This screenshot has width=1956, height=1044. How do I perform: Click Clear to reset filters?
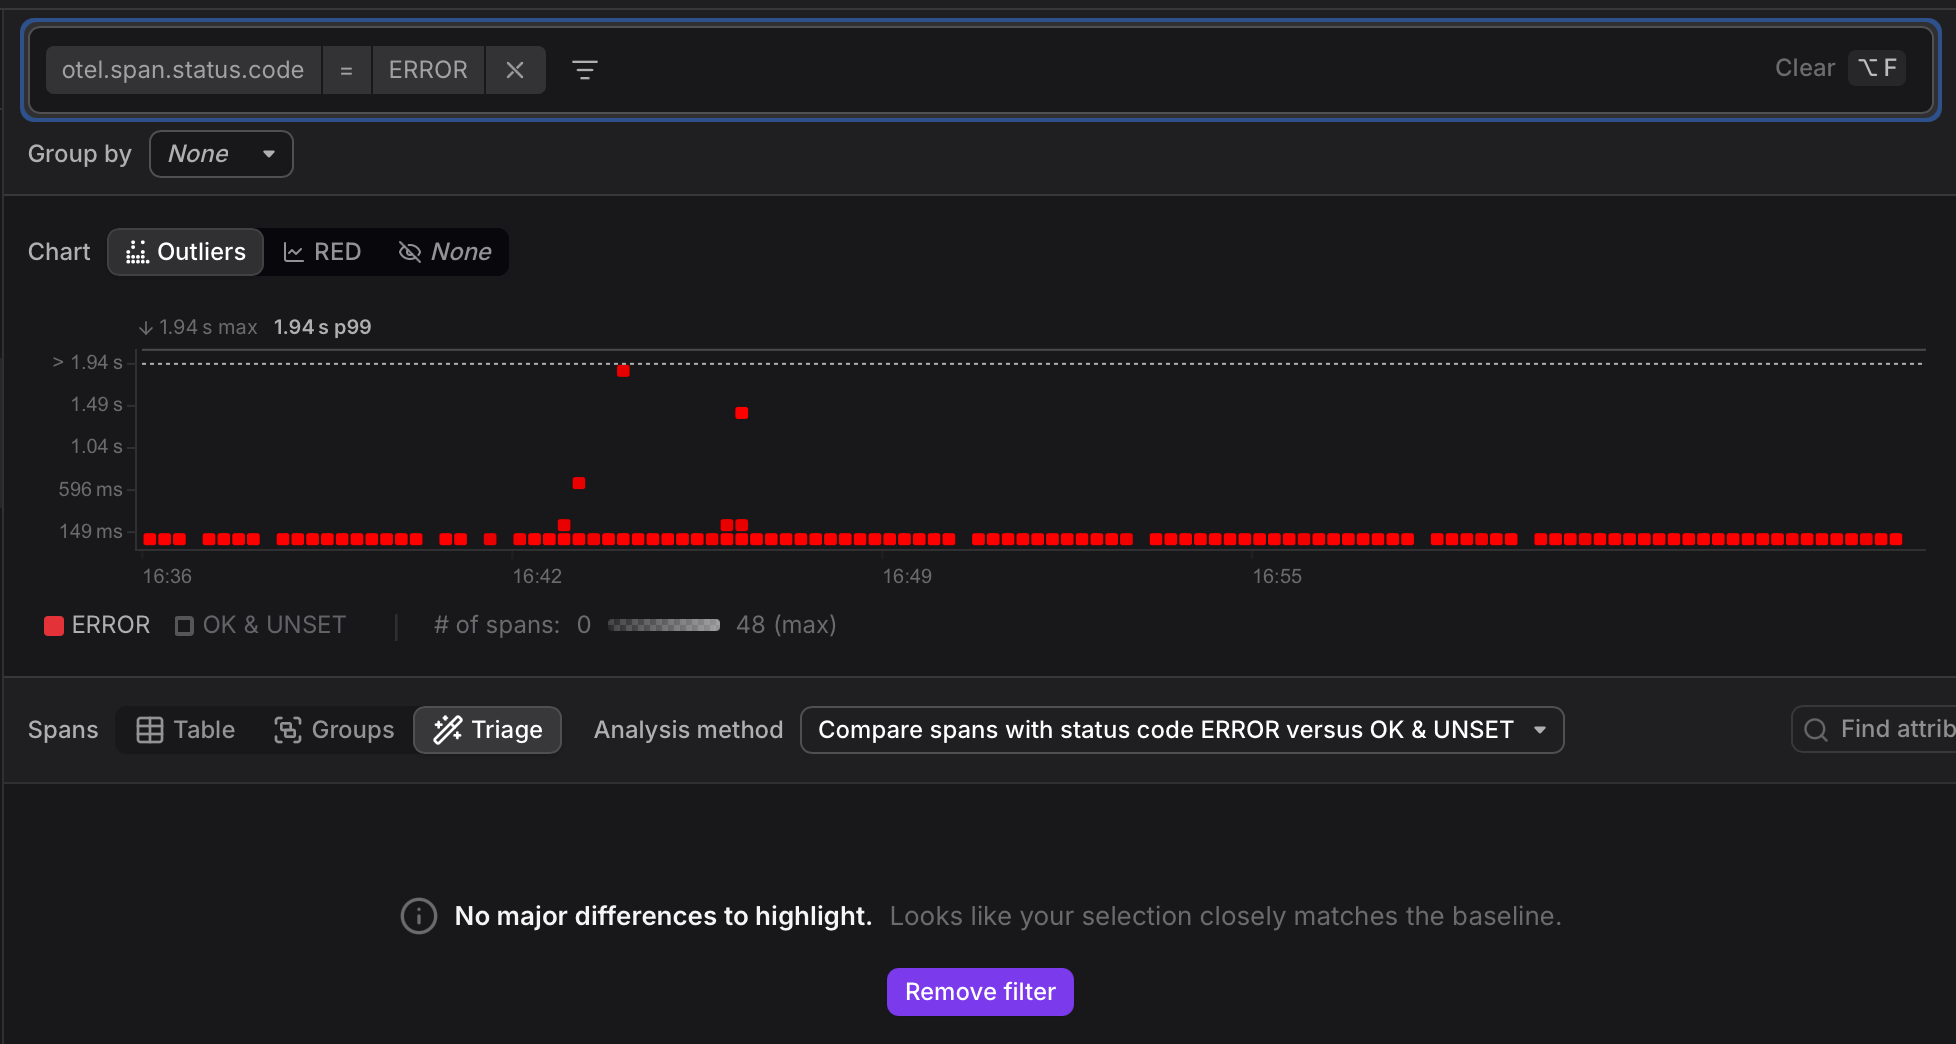point(1804,68)
